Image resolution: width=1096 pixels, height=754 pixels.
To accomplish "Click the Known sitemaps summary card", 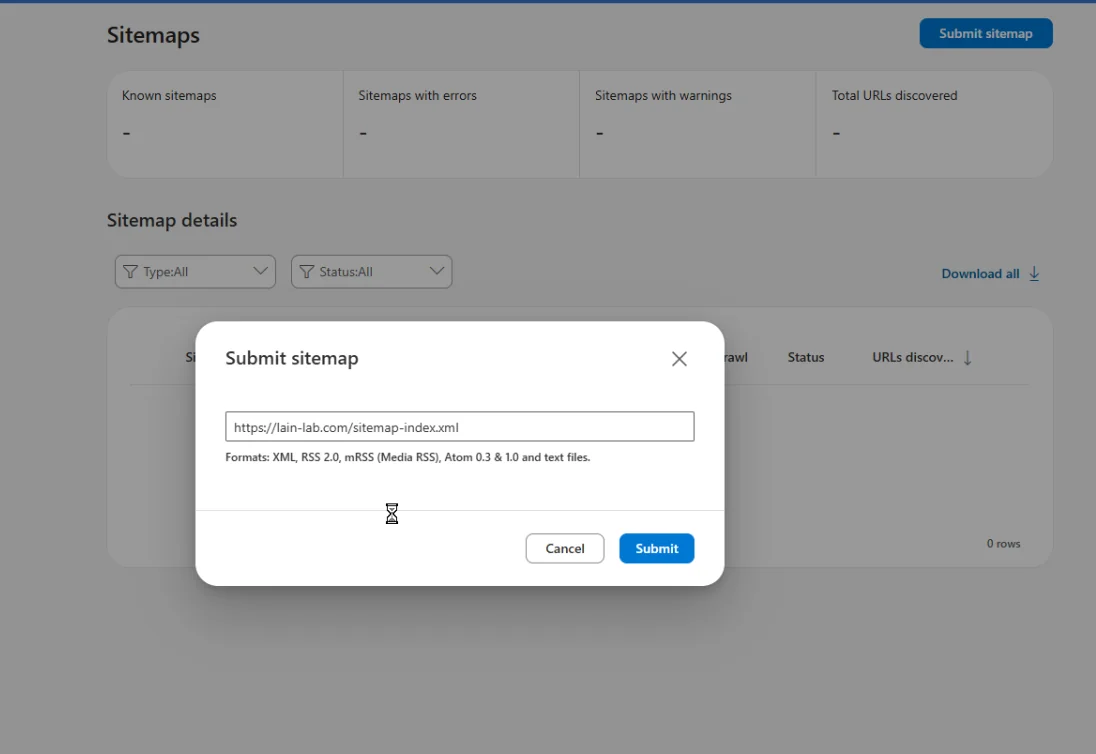I will click(225, 124).
